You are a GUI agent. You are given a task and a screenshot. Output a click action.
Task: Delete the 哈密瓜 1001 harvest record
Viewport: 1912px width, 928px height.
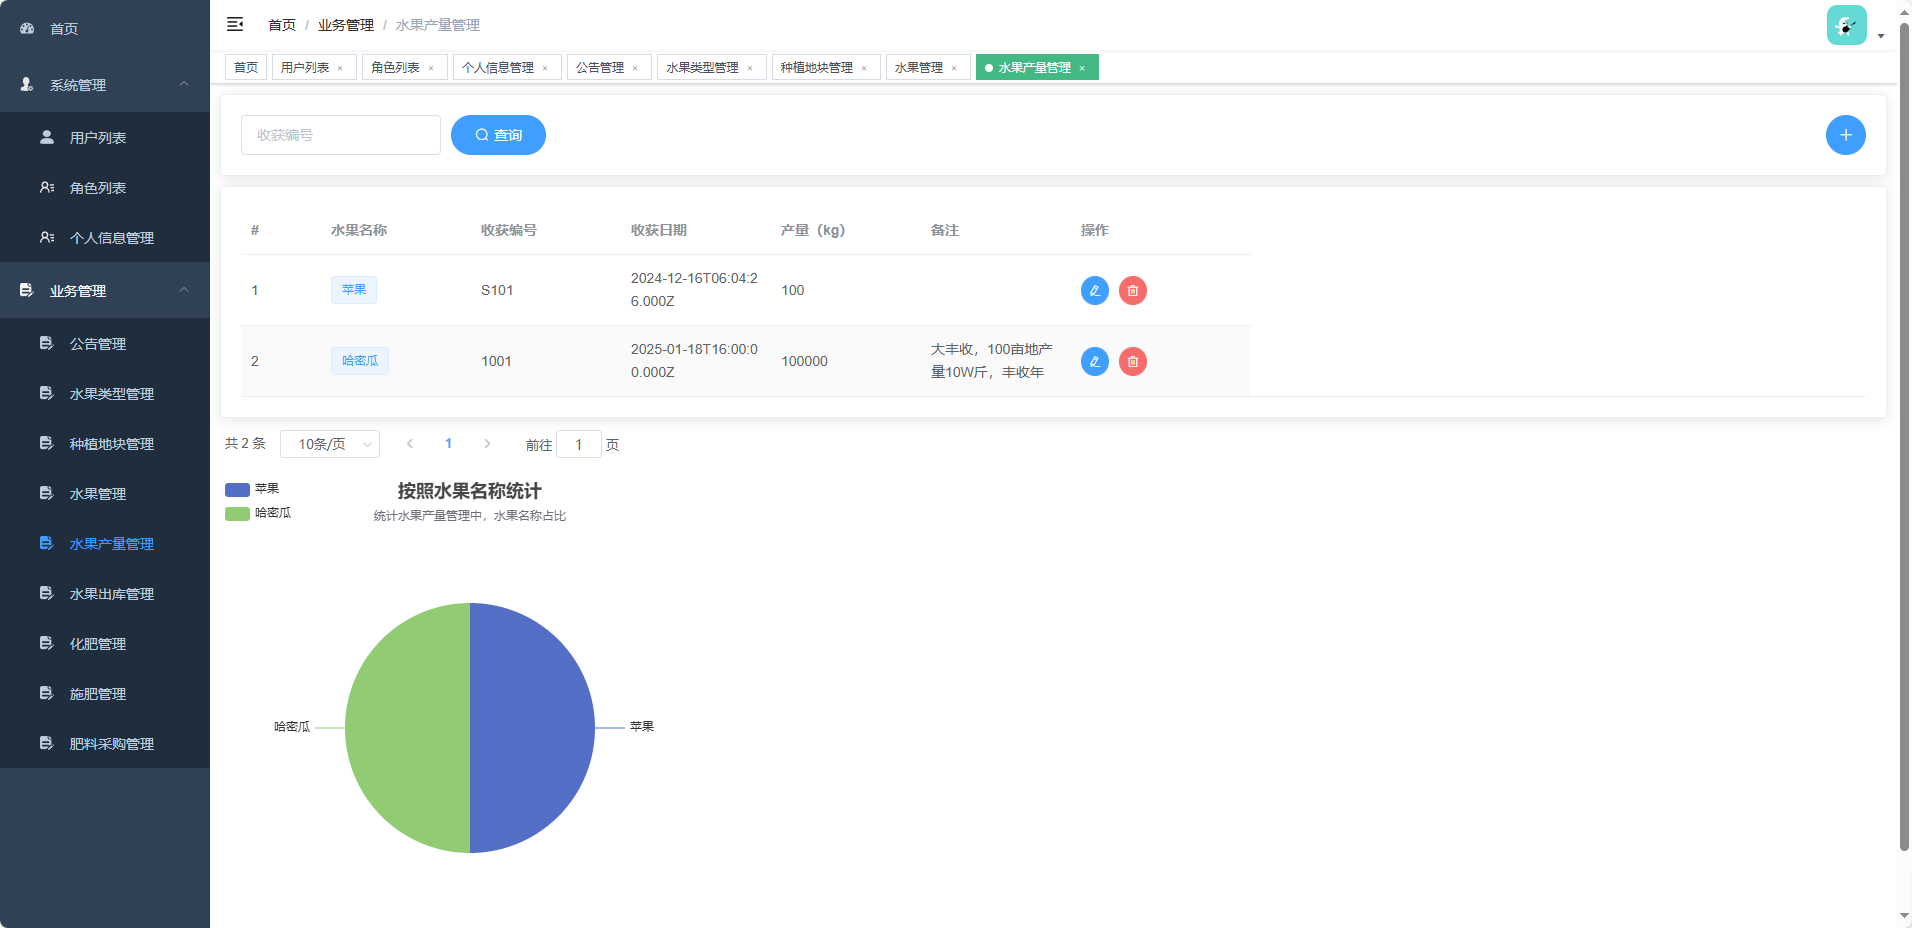[x=1132, y=361]
